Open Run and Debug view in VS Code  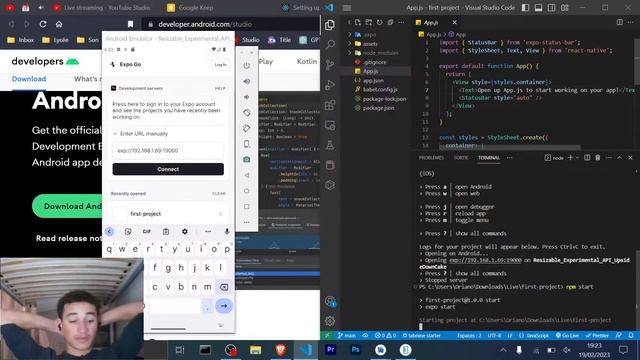pos(330,85)
